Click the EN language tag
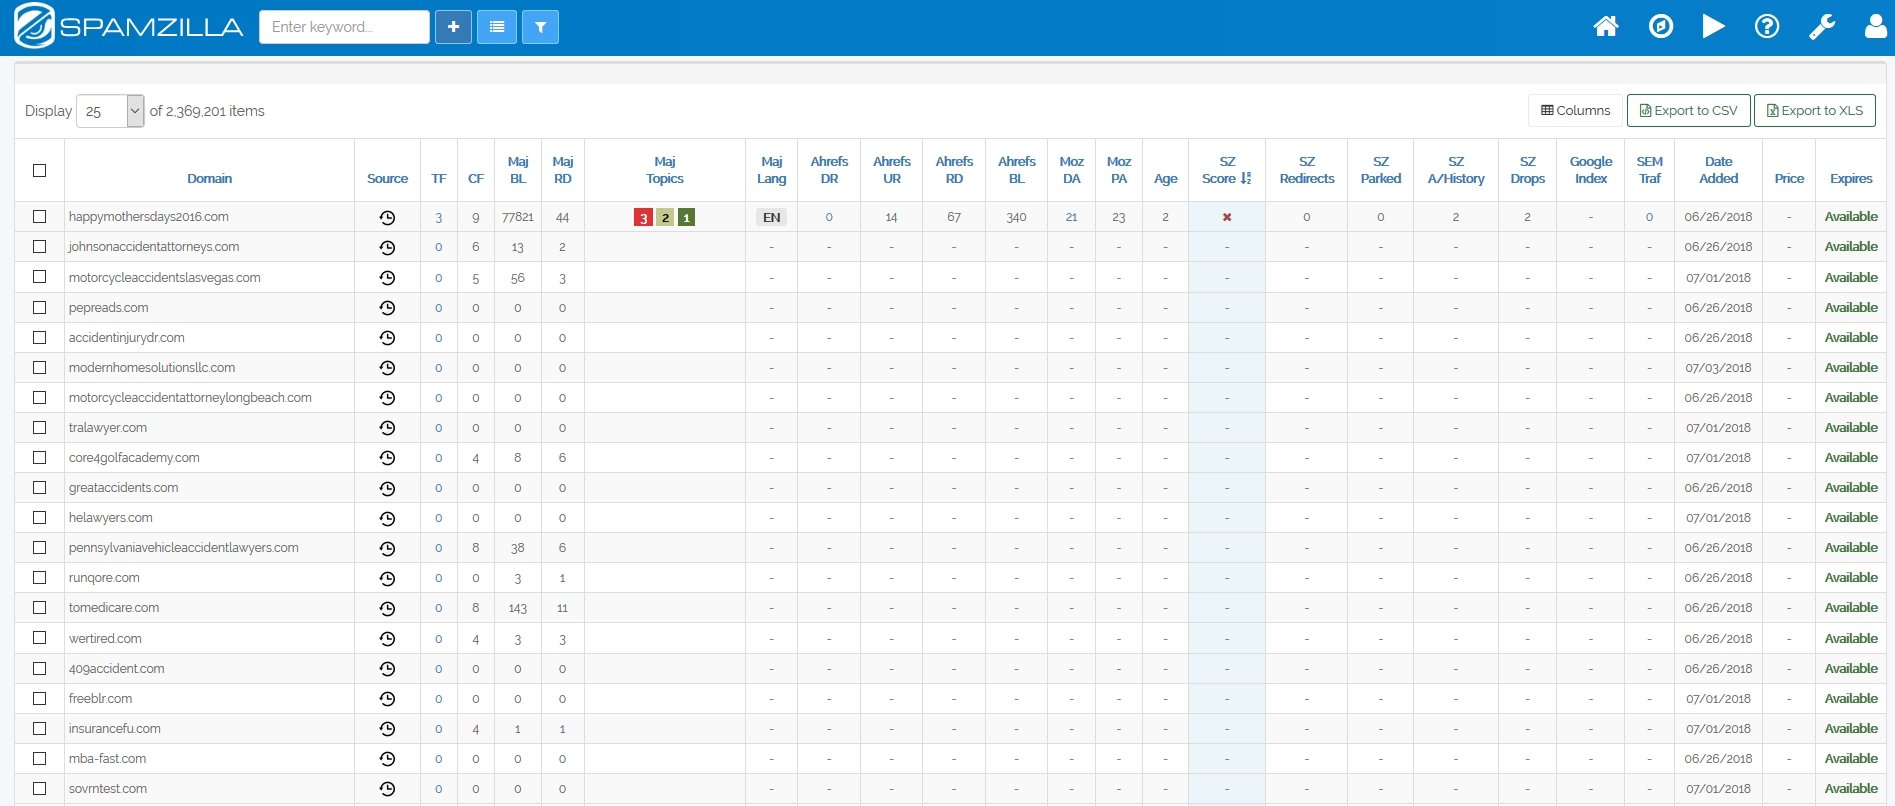This screenshot has width=1895, height=806. pyautogui.click(x=771, y=217)
